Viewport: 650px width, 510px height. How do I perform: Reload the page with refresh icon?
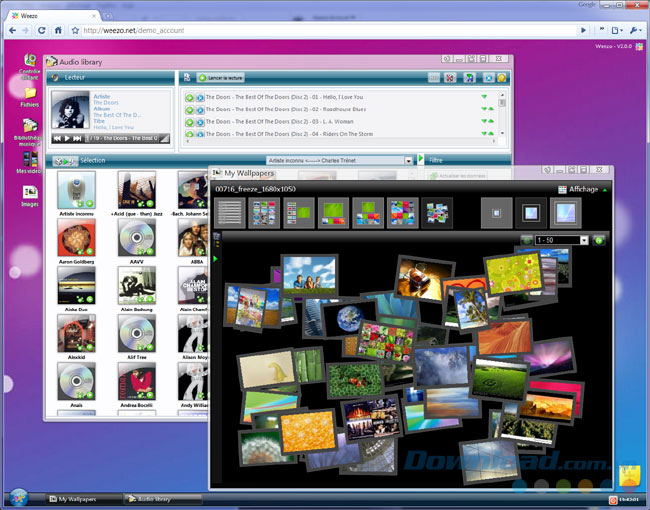tap(41, 30)
